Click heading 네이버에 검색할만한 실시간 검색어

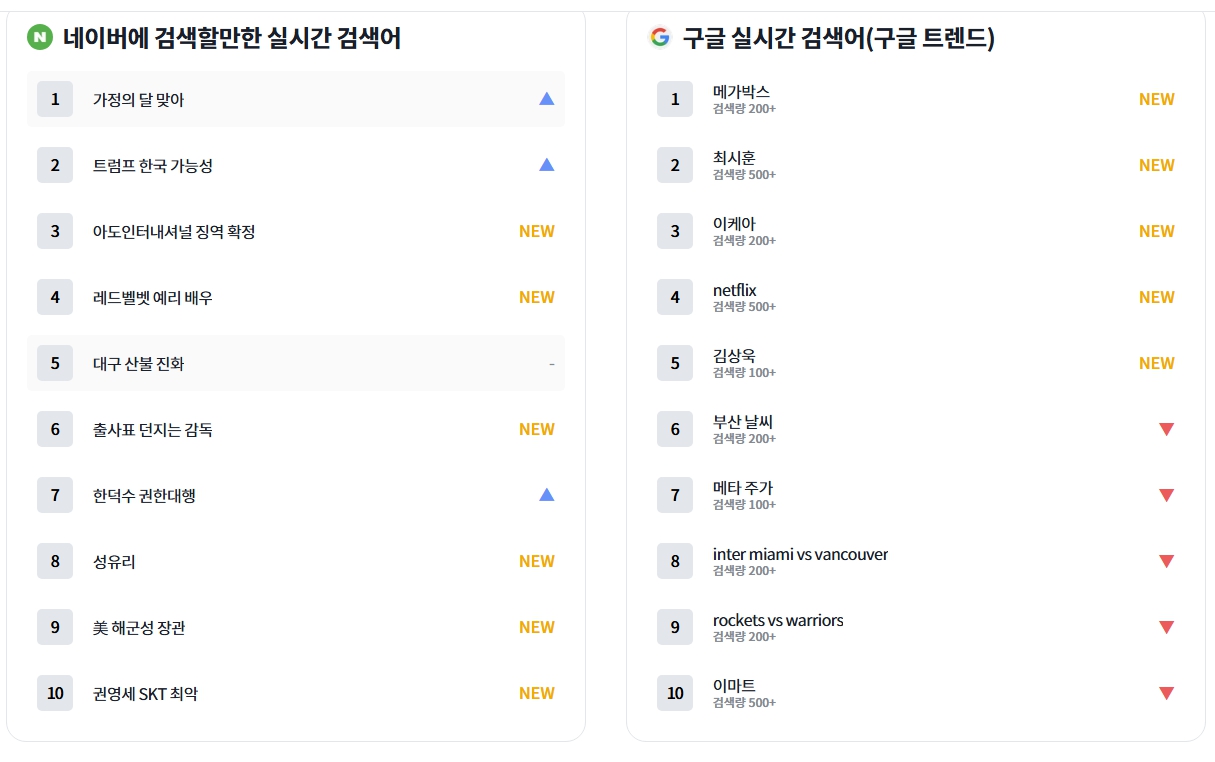(x=232, y=38)
